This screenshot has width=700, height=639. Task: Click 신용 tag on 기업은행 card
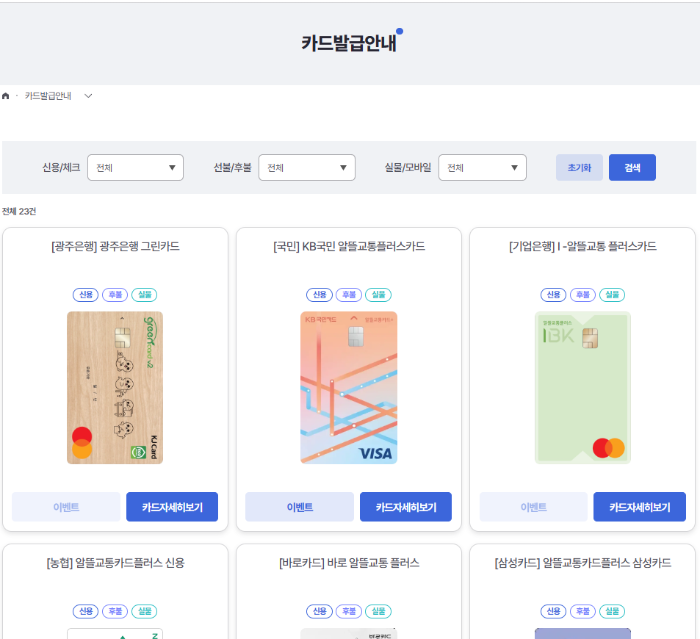pyautogui.click(x=554, y=295)
